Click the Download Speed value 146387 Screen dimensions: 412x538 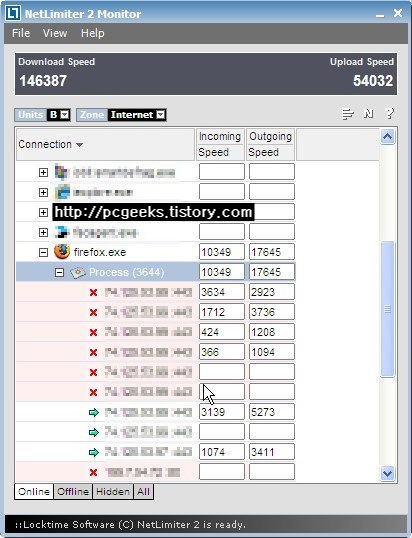pos(43,81)
